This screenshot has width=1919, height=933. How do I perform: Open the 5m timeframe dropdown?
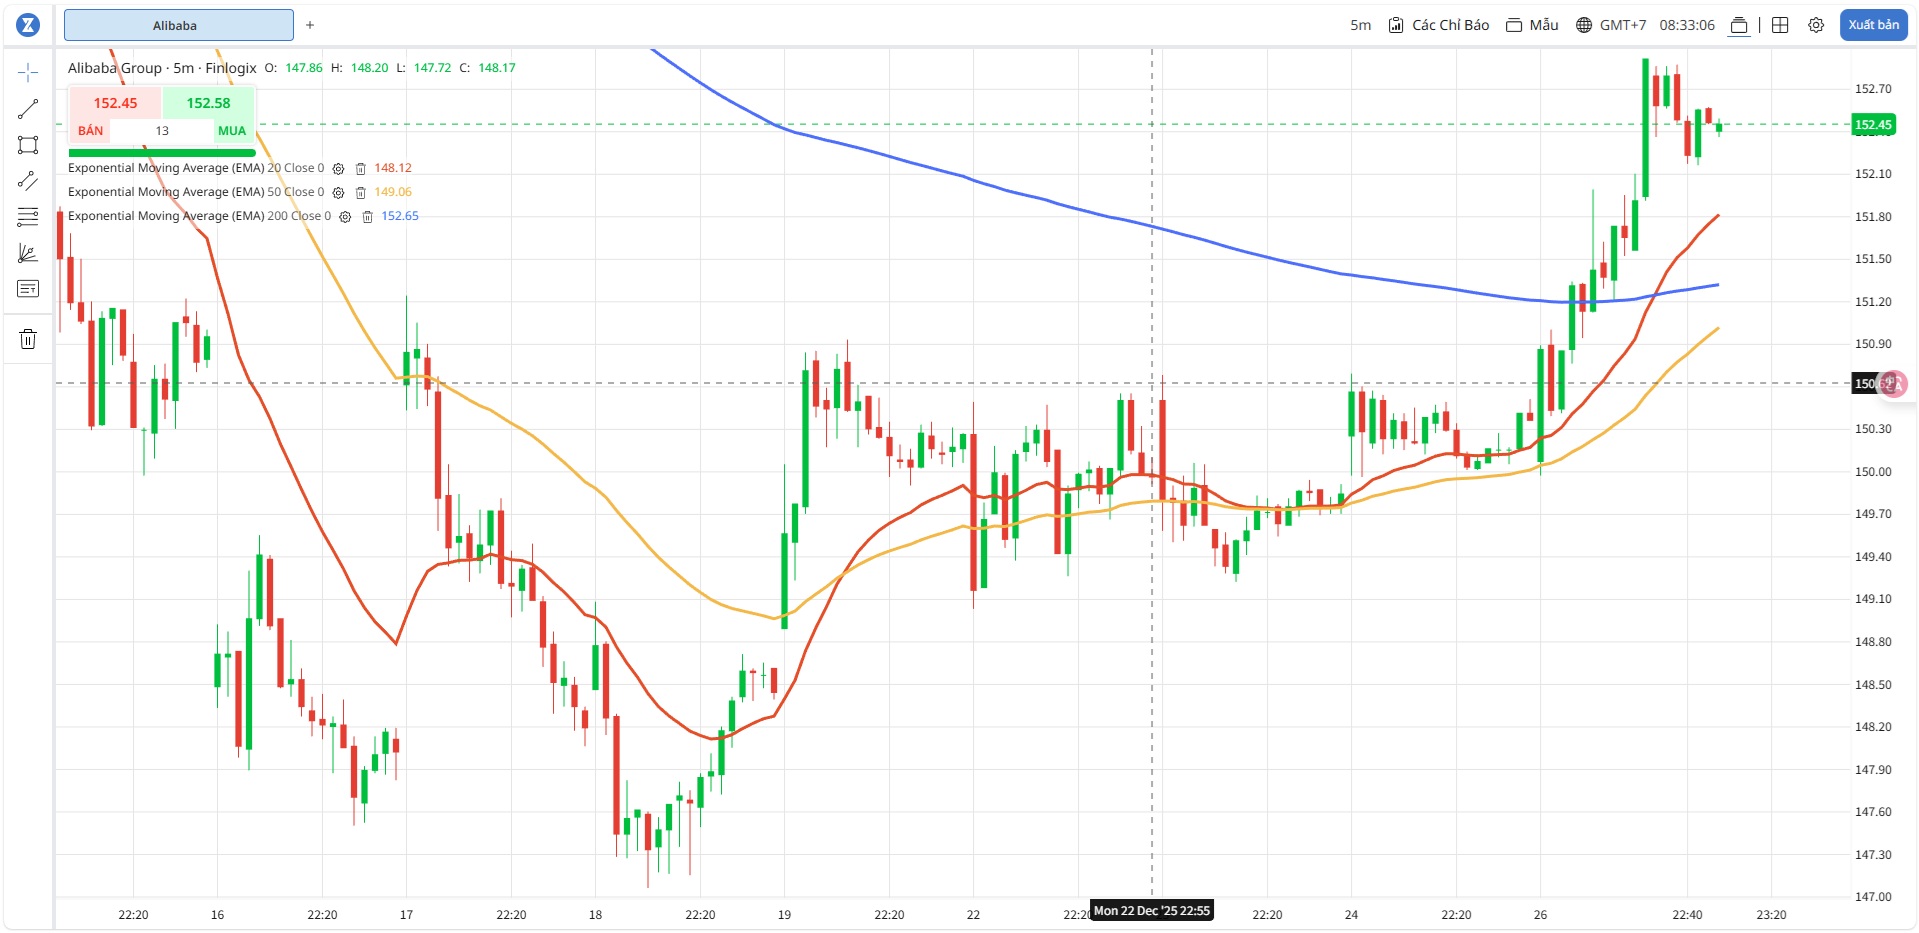point(1360,25)
